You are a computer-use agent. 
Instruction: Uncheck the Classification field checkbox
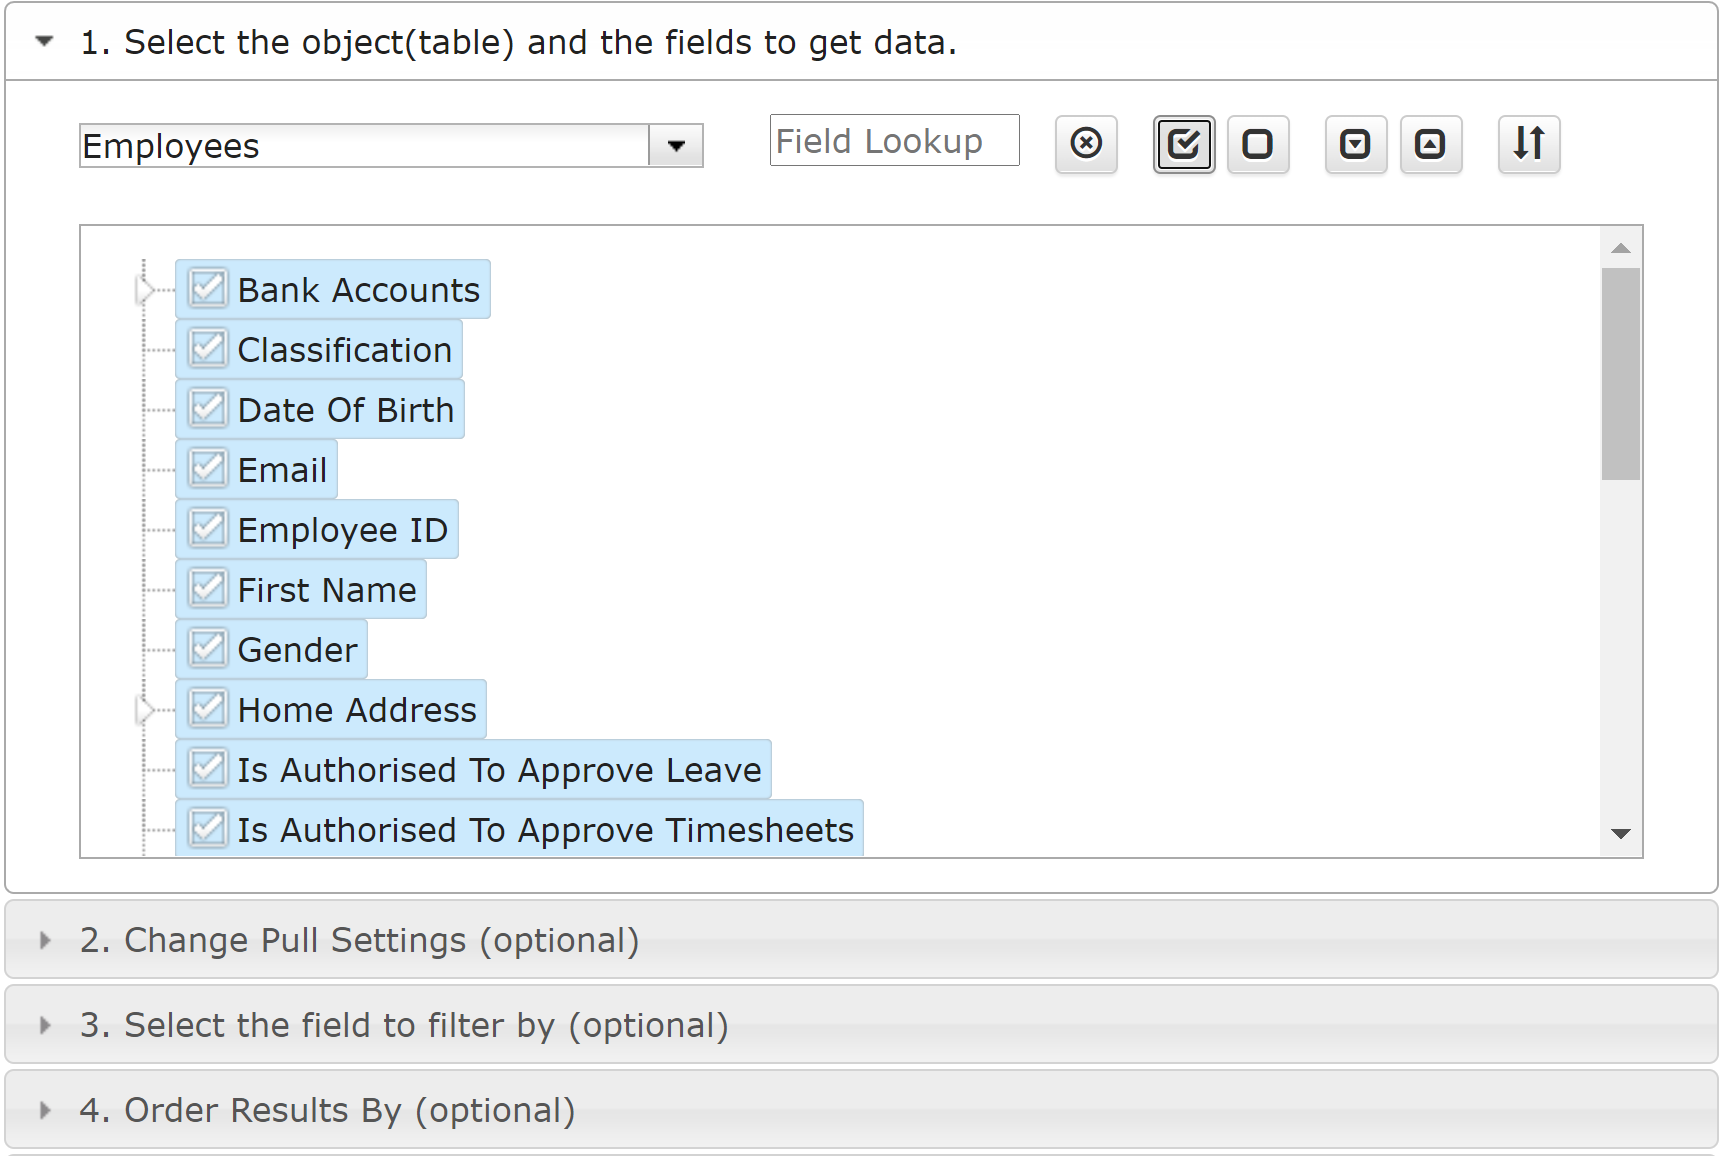click(x=208, y=349)
